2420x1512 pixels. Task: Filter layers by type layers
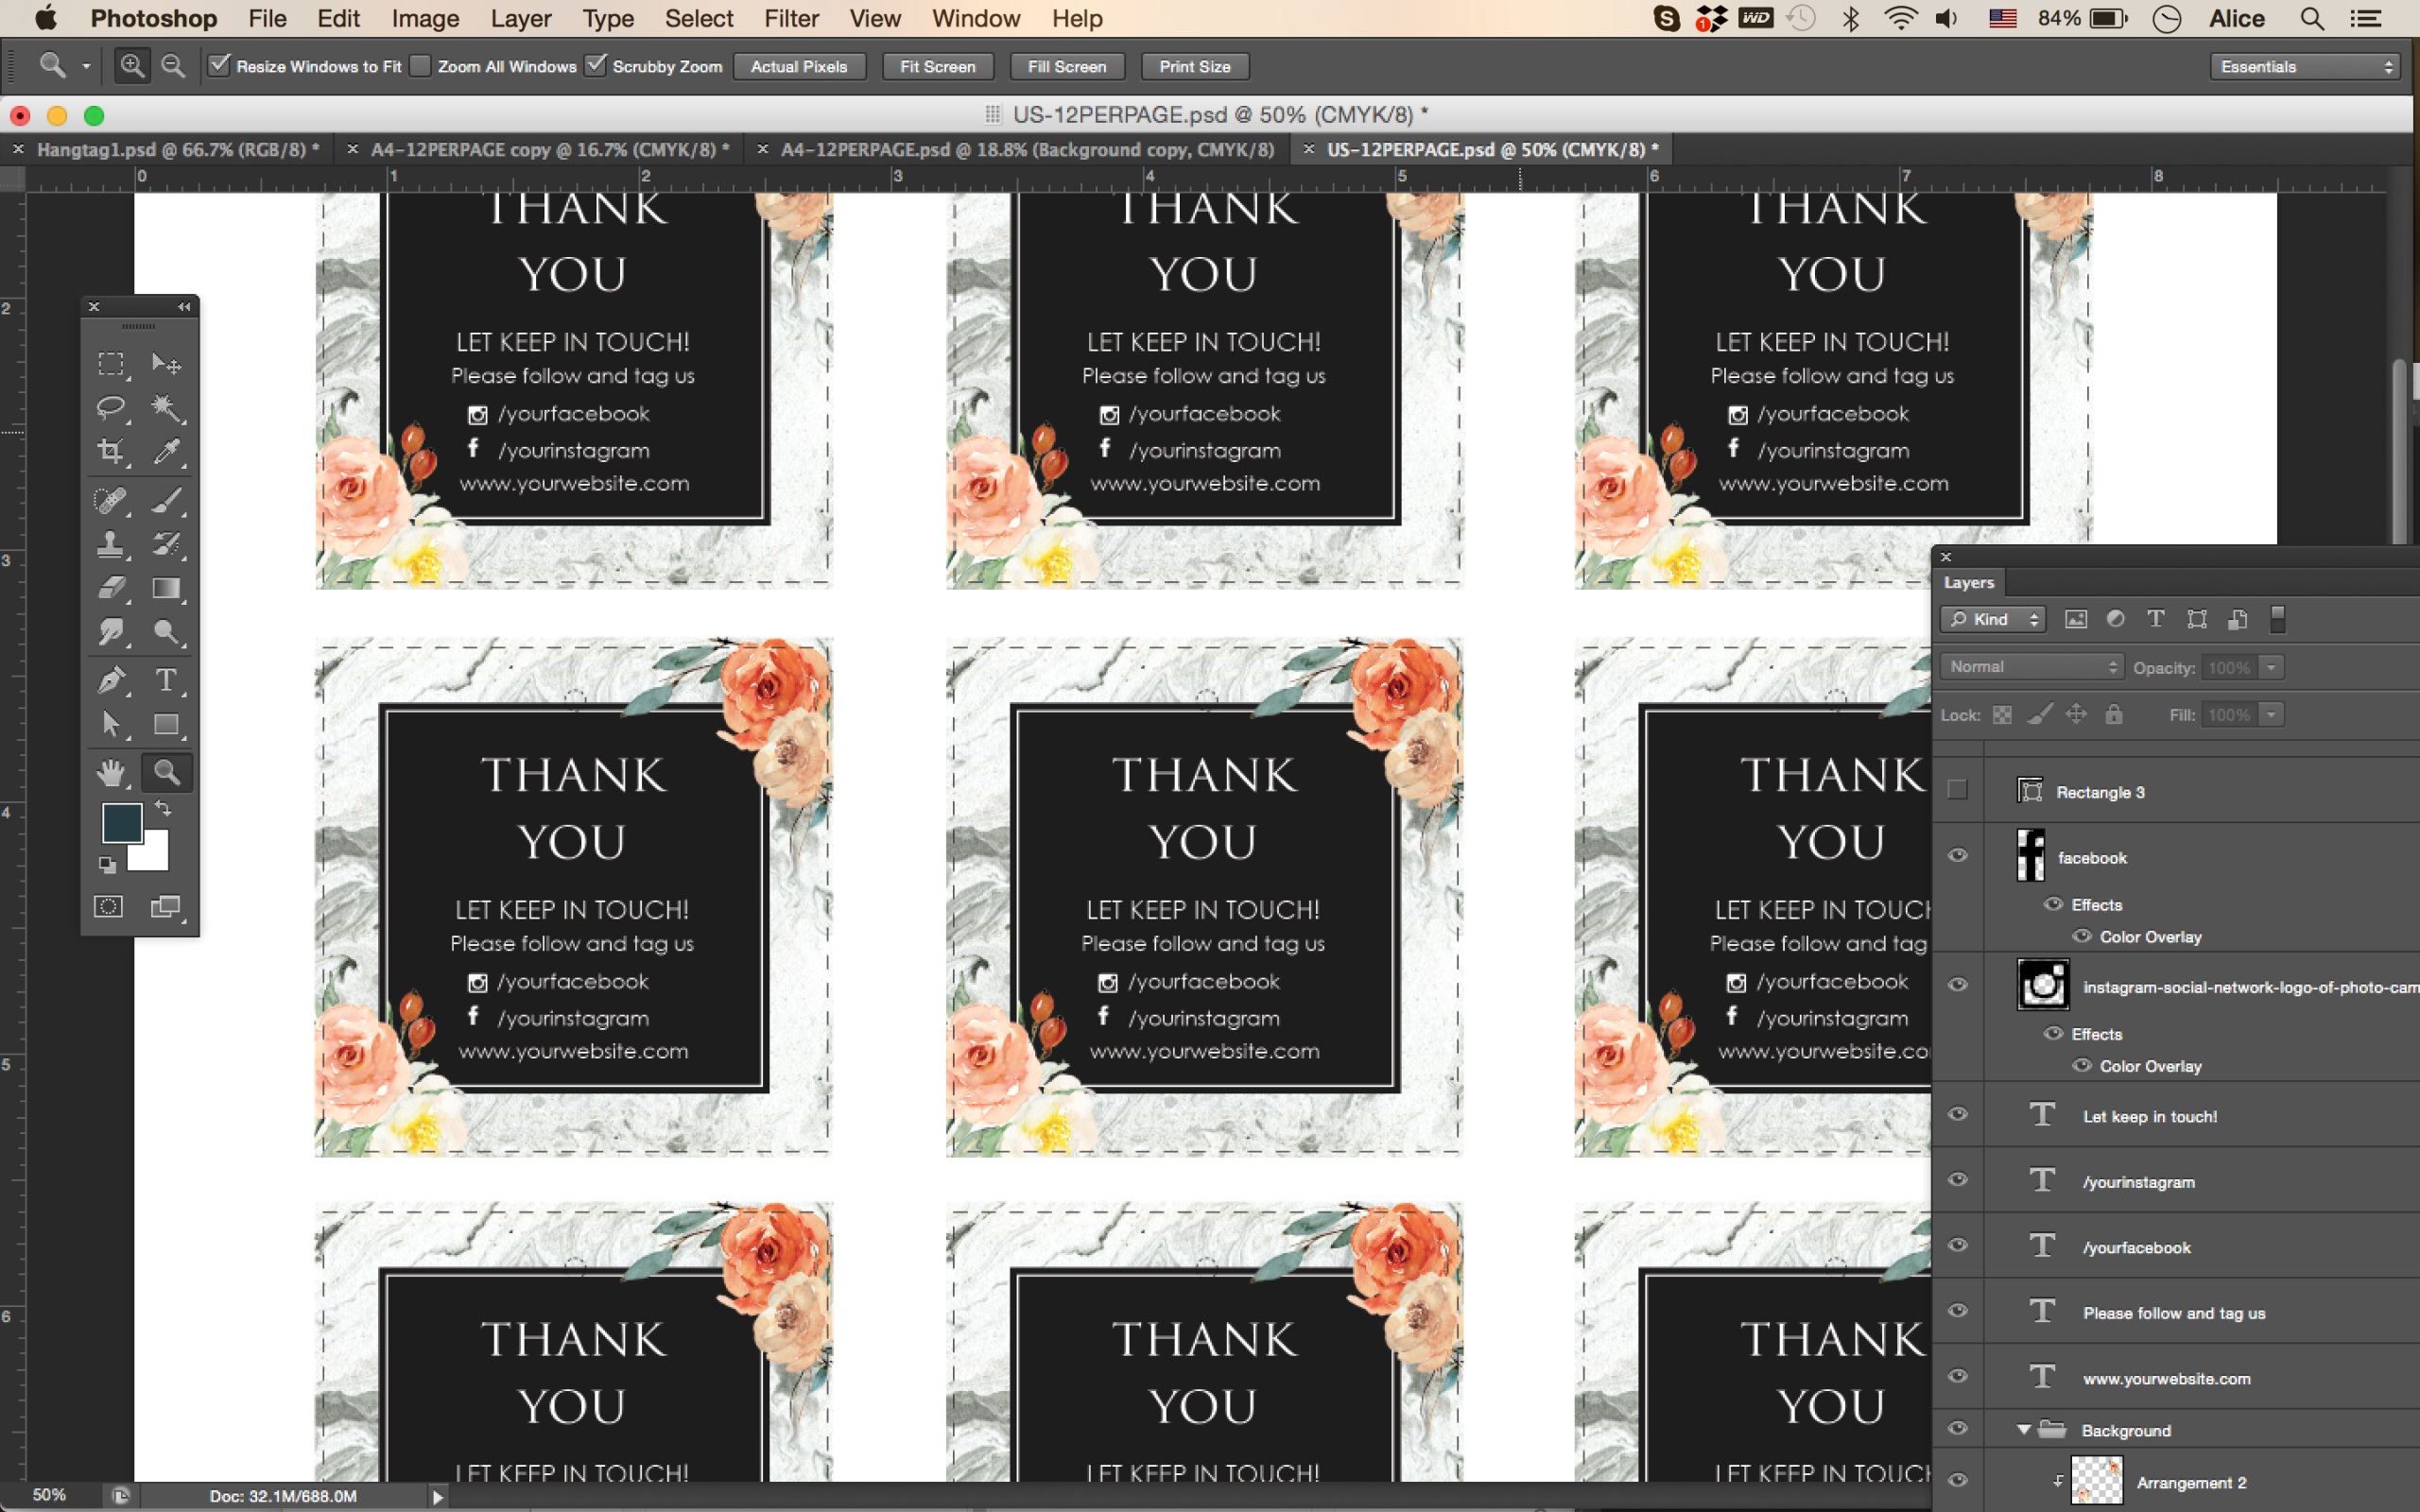point(2156,619)
